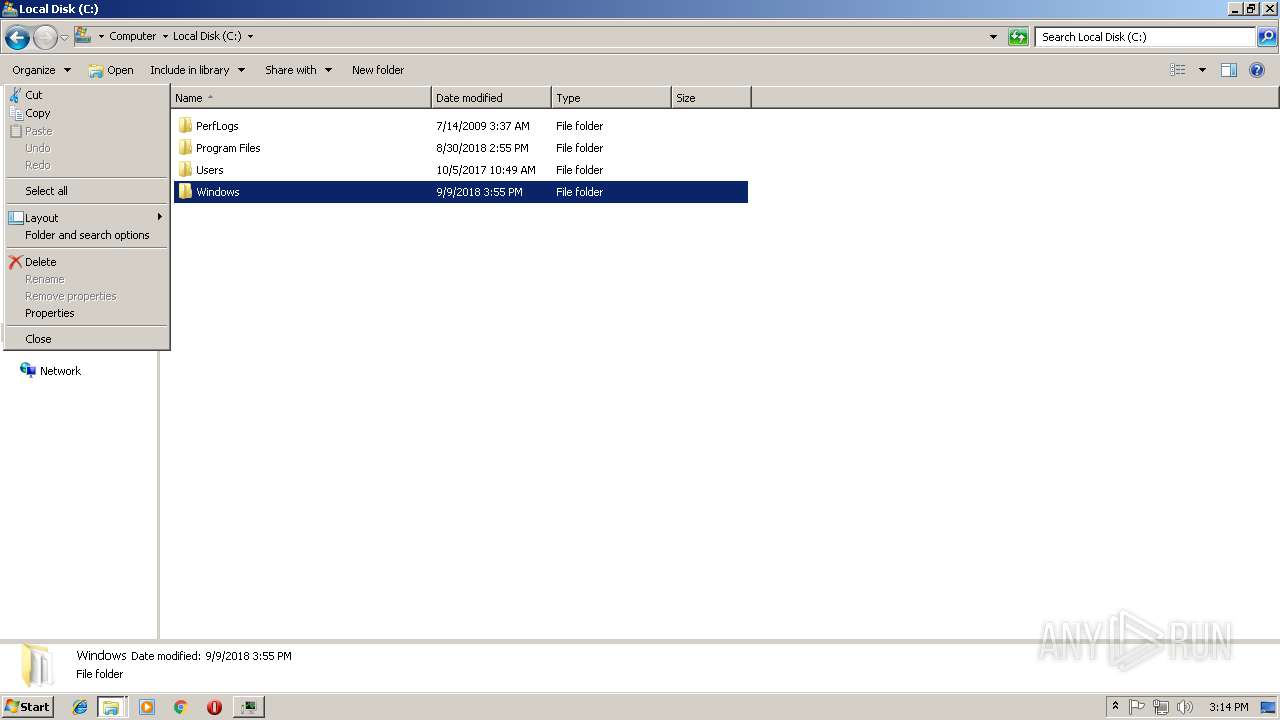
Task: Click the Show desktop button
Action: click(1269, 707)
